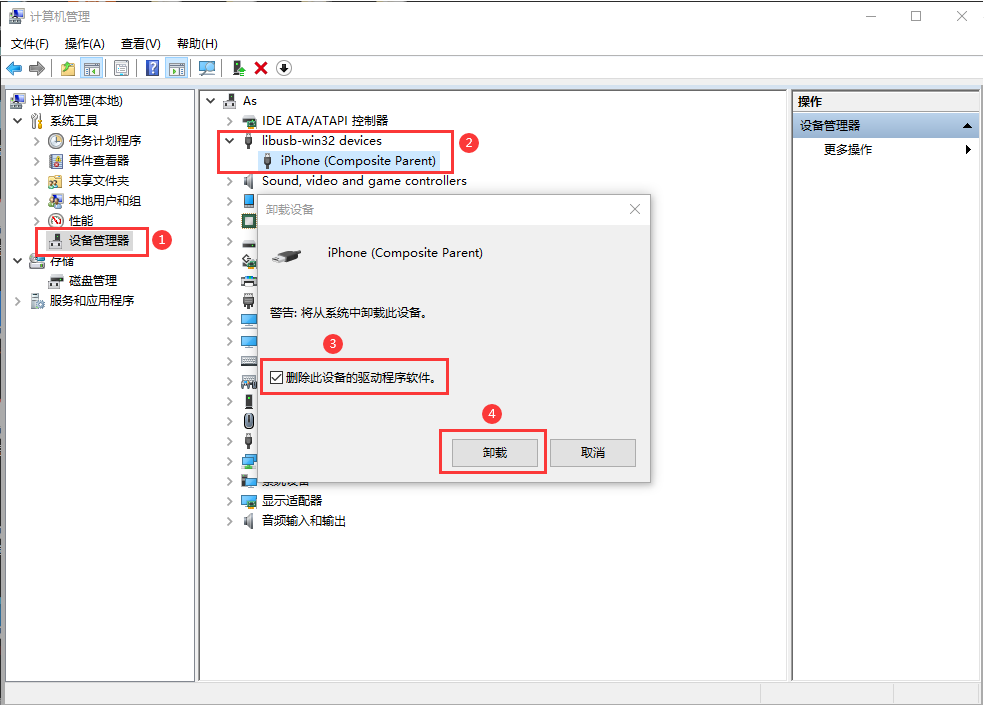The image size is (984, 705).
Task: Collapse the 系统工具 tree node
Action: (x=17, y=121)
